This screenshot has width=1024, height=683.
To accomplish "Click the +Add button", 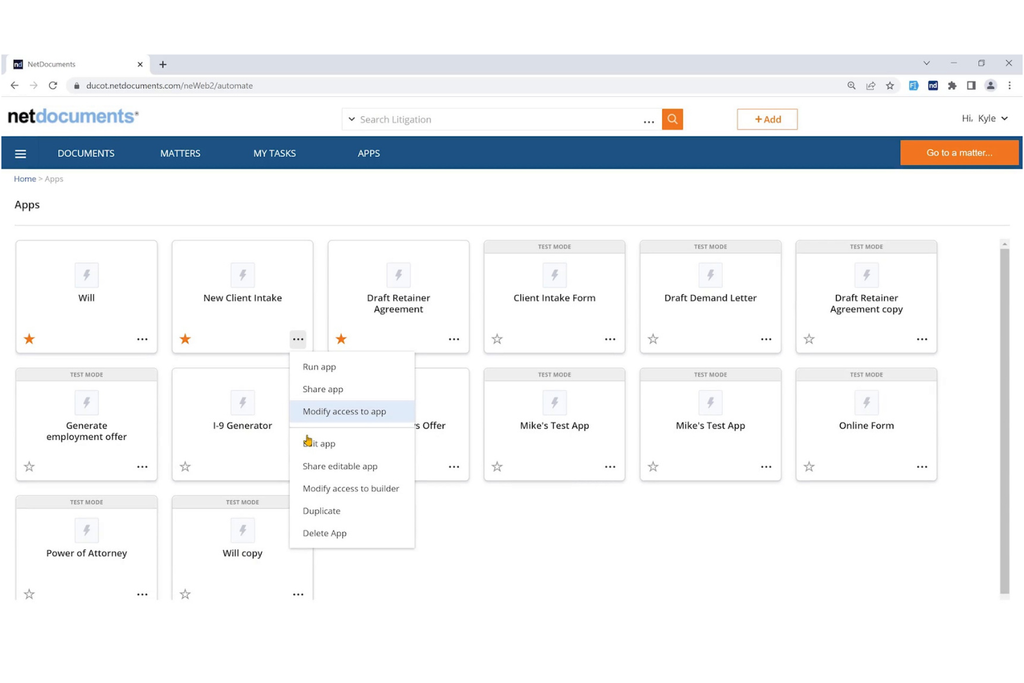I will click(767, 119).
